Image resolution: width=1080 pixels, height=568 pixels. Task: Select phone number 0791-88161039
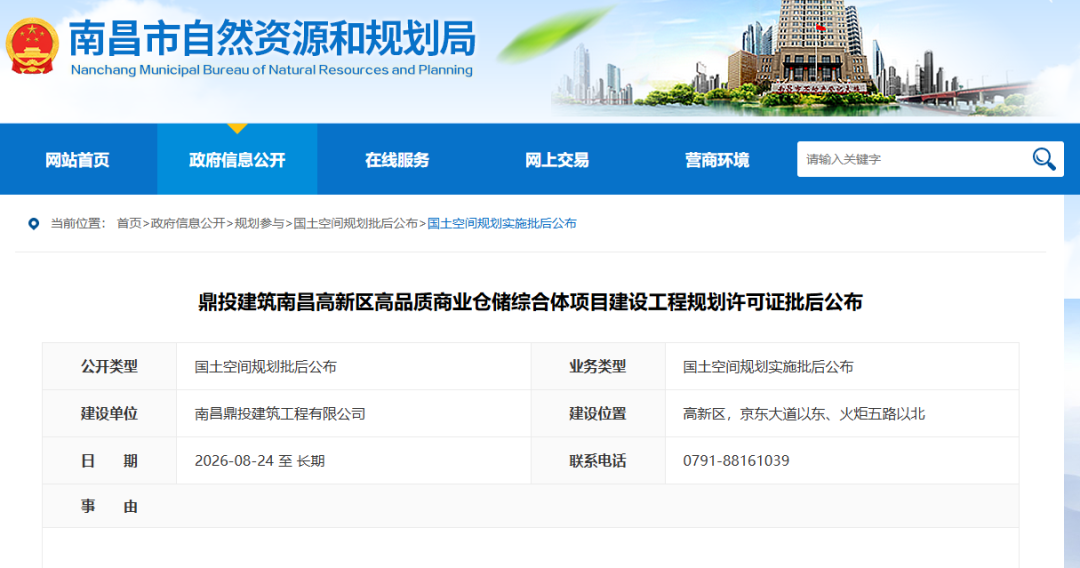click(736, 461)
